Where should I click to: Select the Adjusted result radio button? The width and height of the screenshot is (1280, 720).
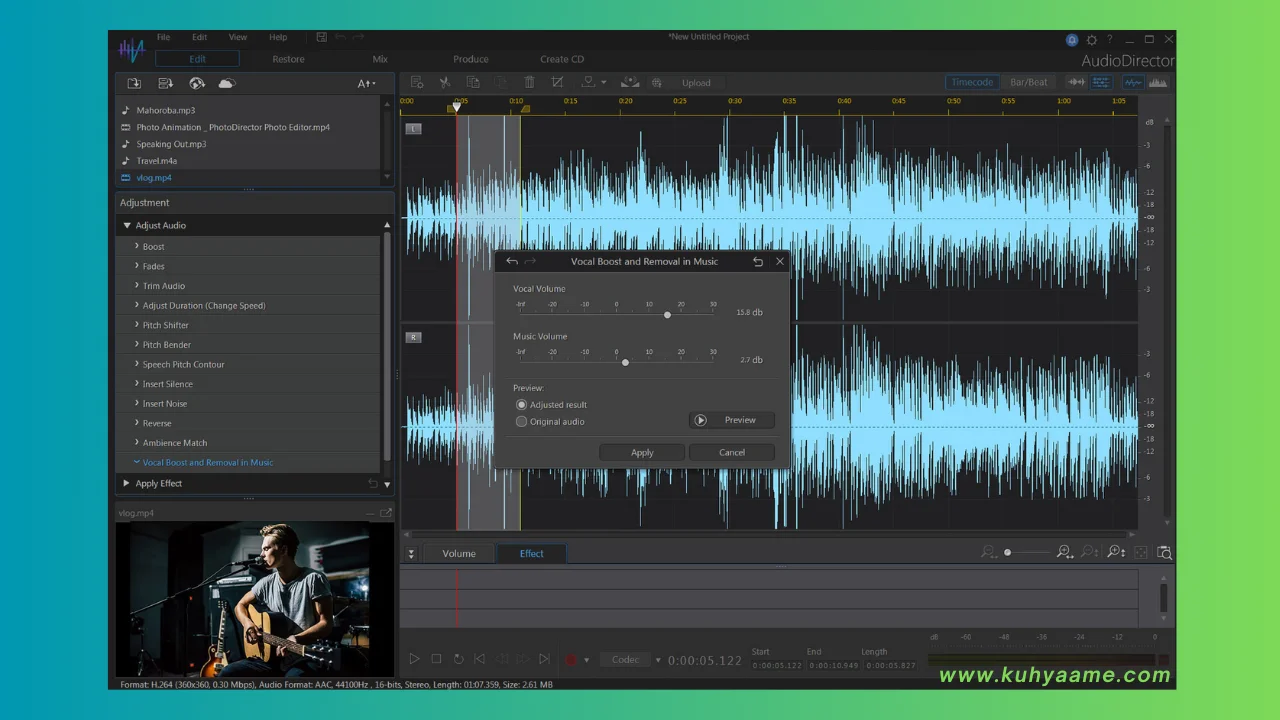point(521,405)
